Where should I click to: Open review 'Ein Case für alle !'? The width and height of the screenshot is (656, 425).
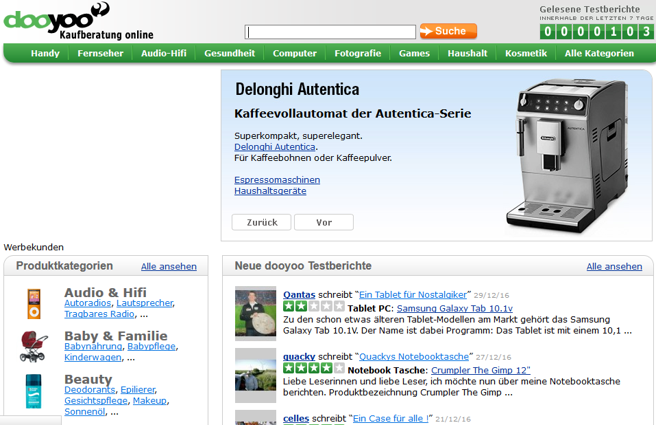[391, 418]
